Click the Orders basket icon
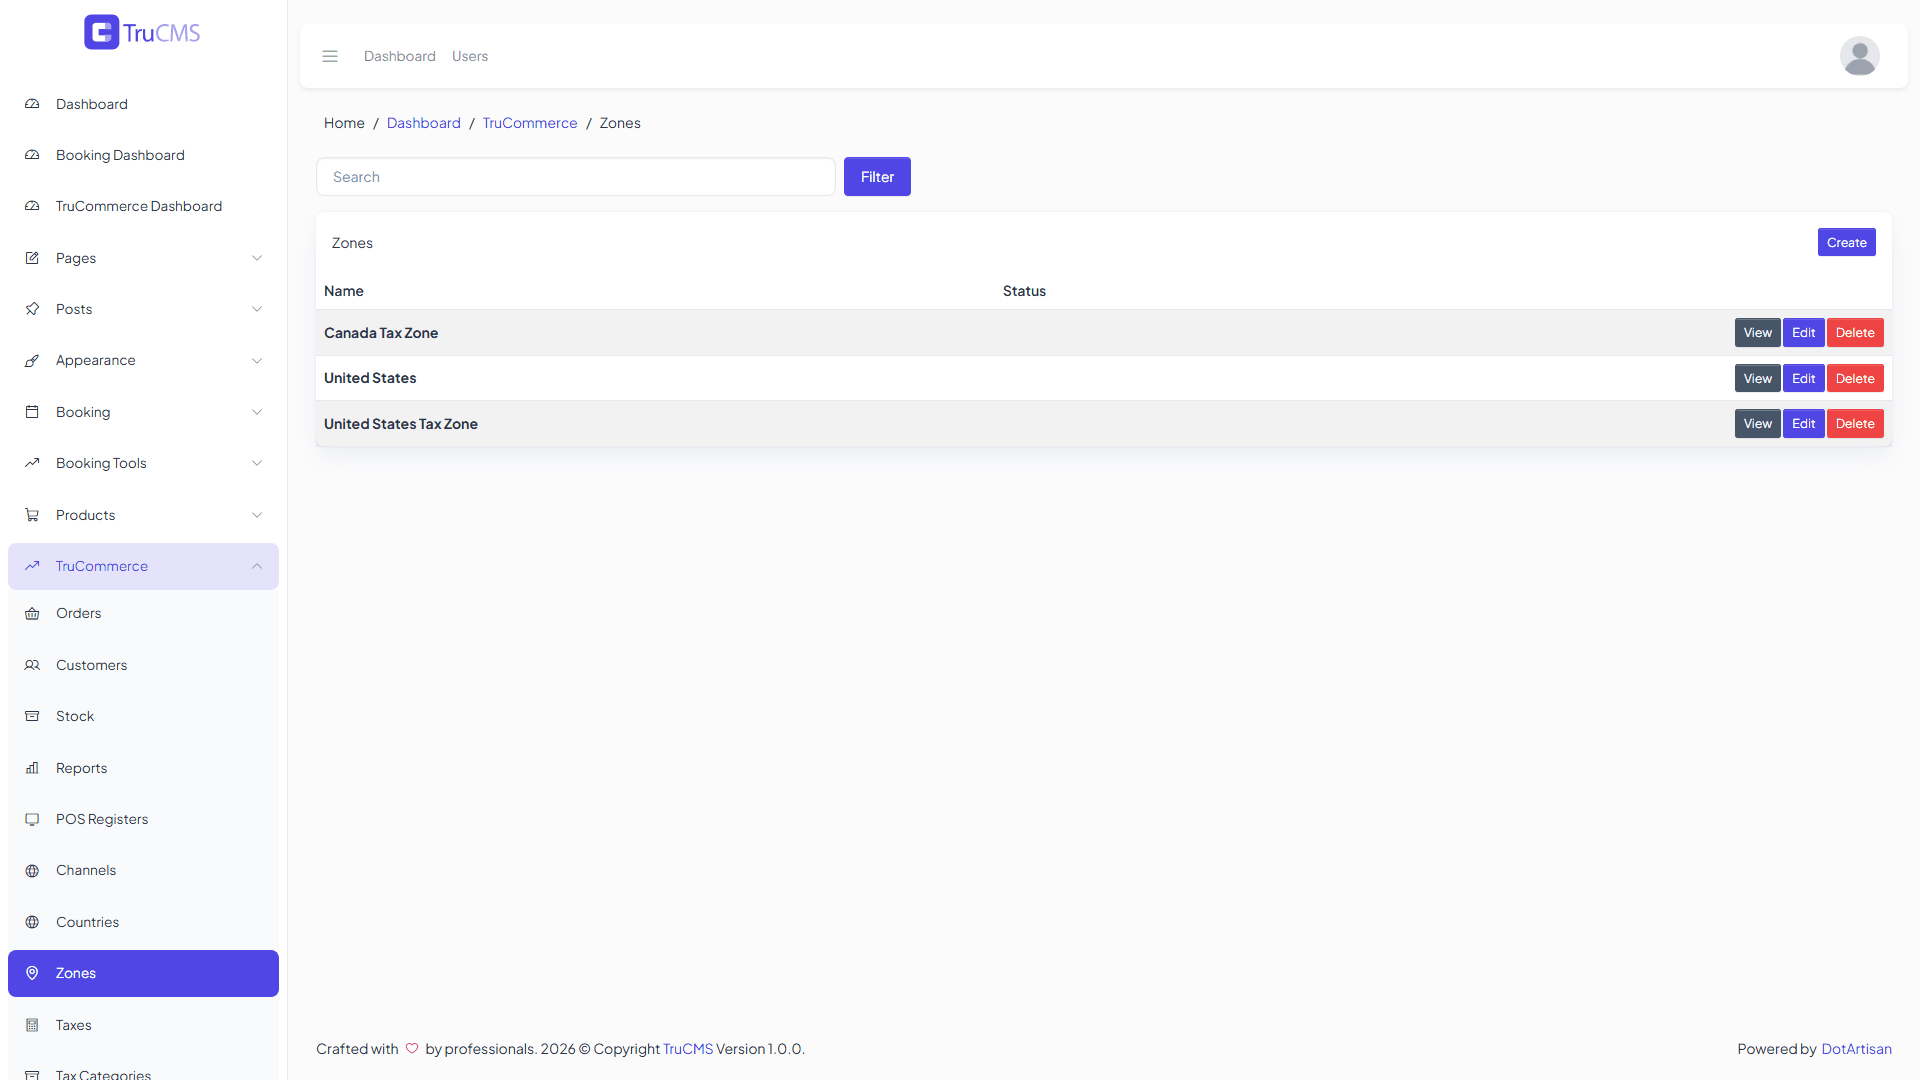This screenshot has height=1080, width=1920. (32, 614)
